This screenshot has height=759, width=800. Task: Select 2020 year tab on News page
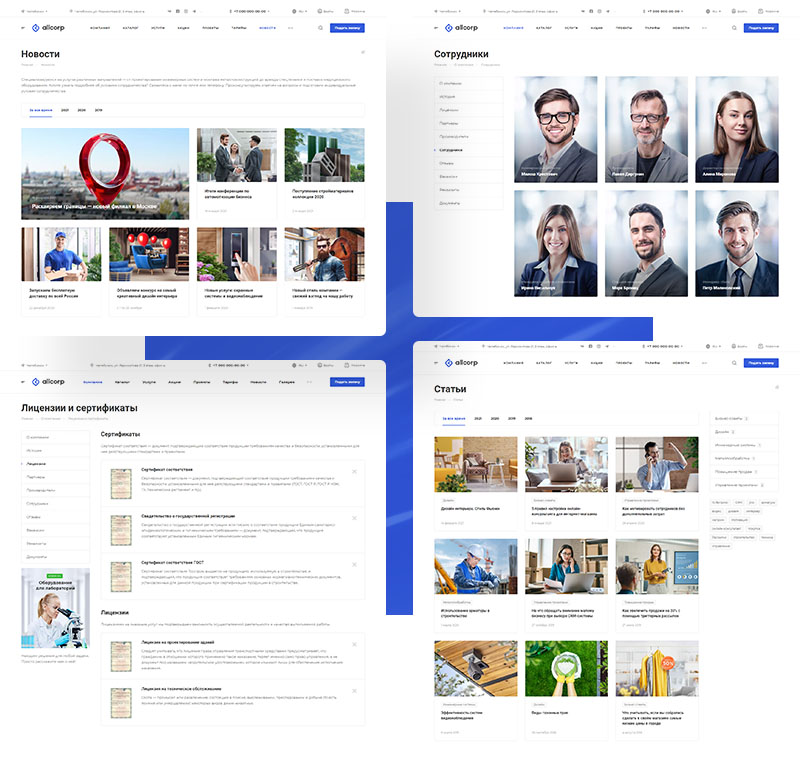(81, 110)
